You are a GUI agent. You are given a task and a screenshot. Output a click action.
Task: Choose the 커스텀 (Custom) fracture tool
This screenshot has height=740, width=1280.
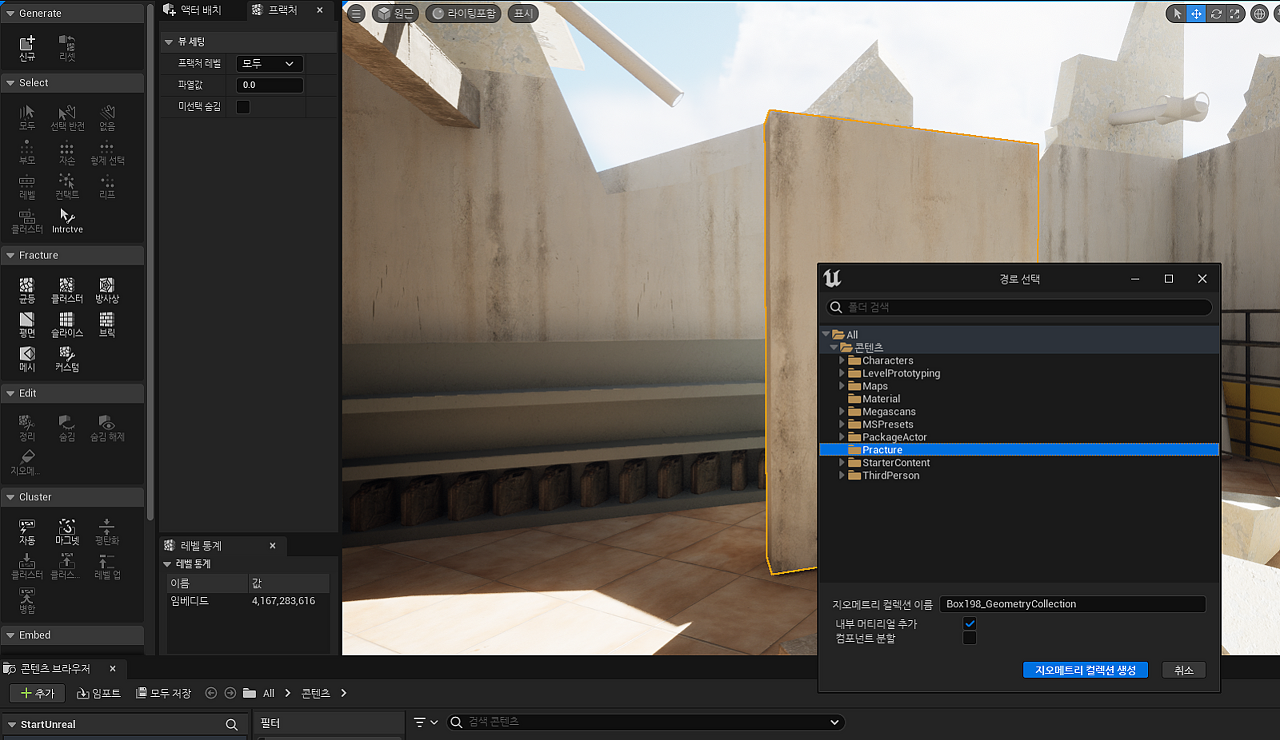[67, 358]
